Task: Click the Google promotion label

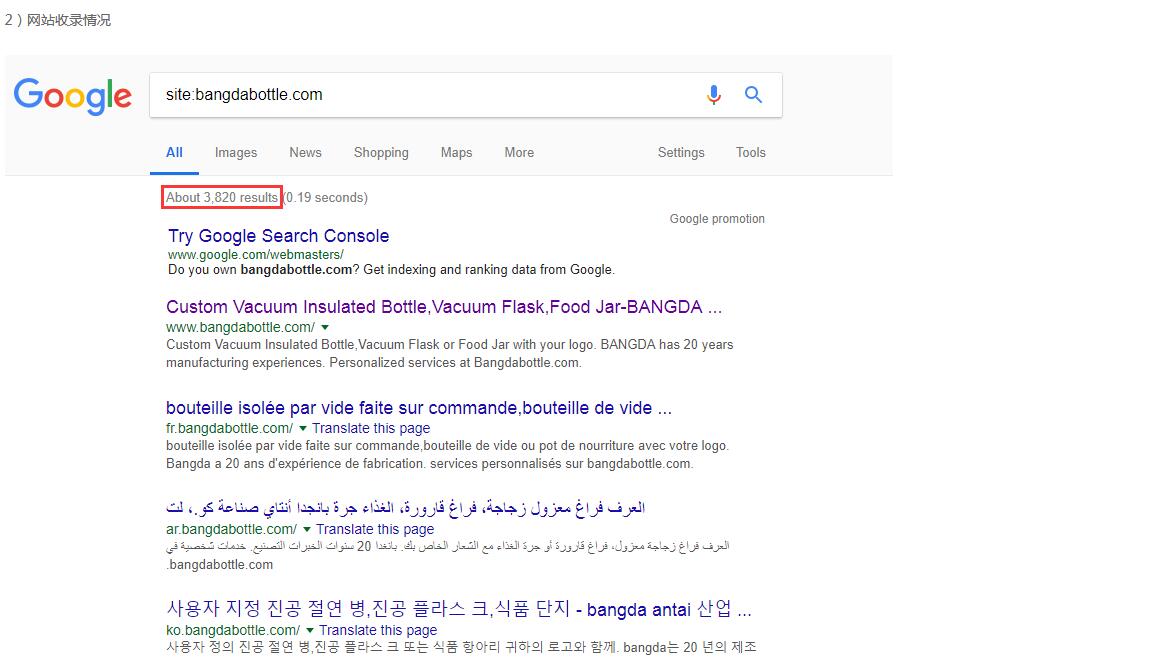Action: point(717,219)
